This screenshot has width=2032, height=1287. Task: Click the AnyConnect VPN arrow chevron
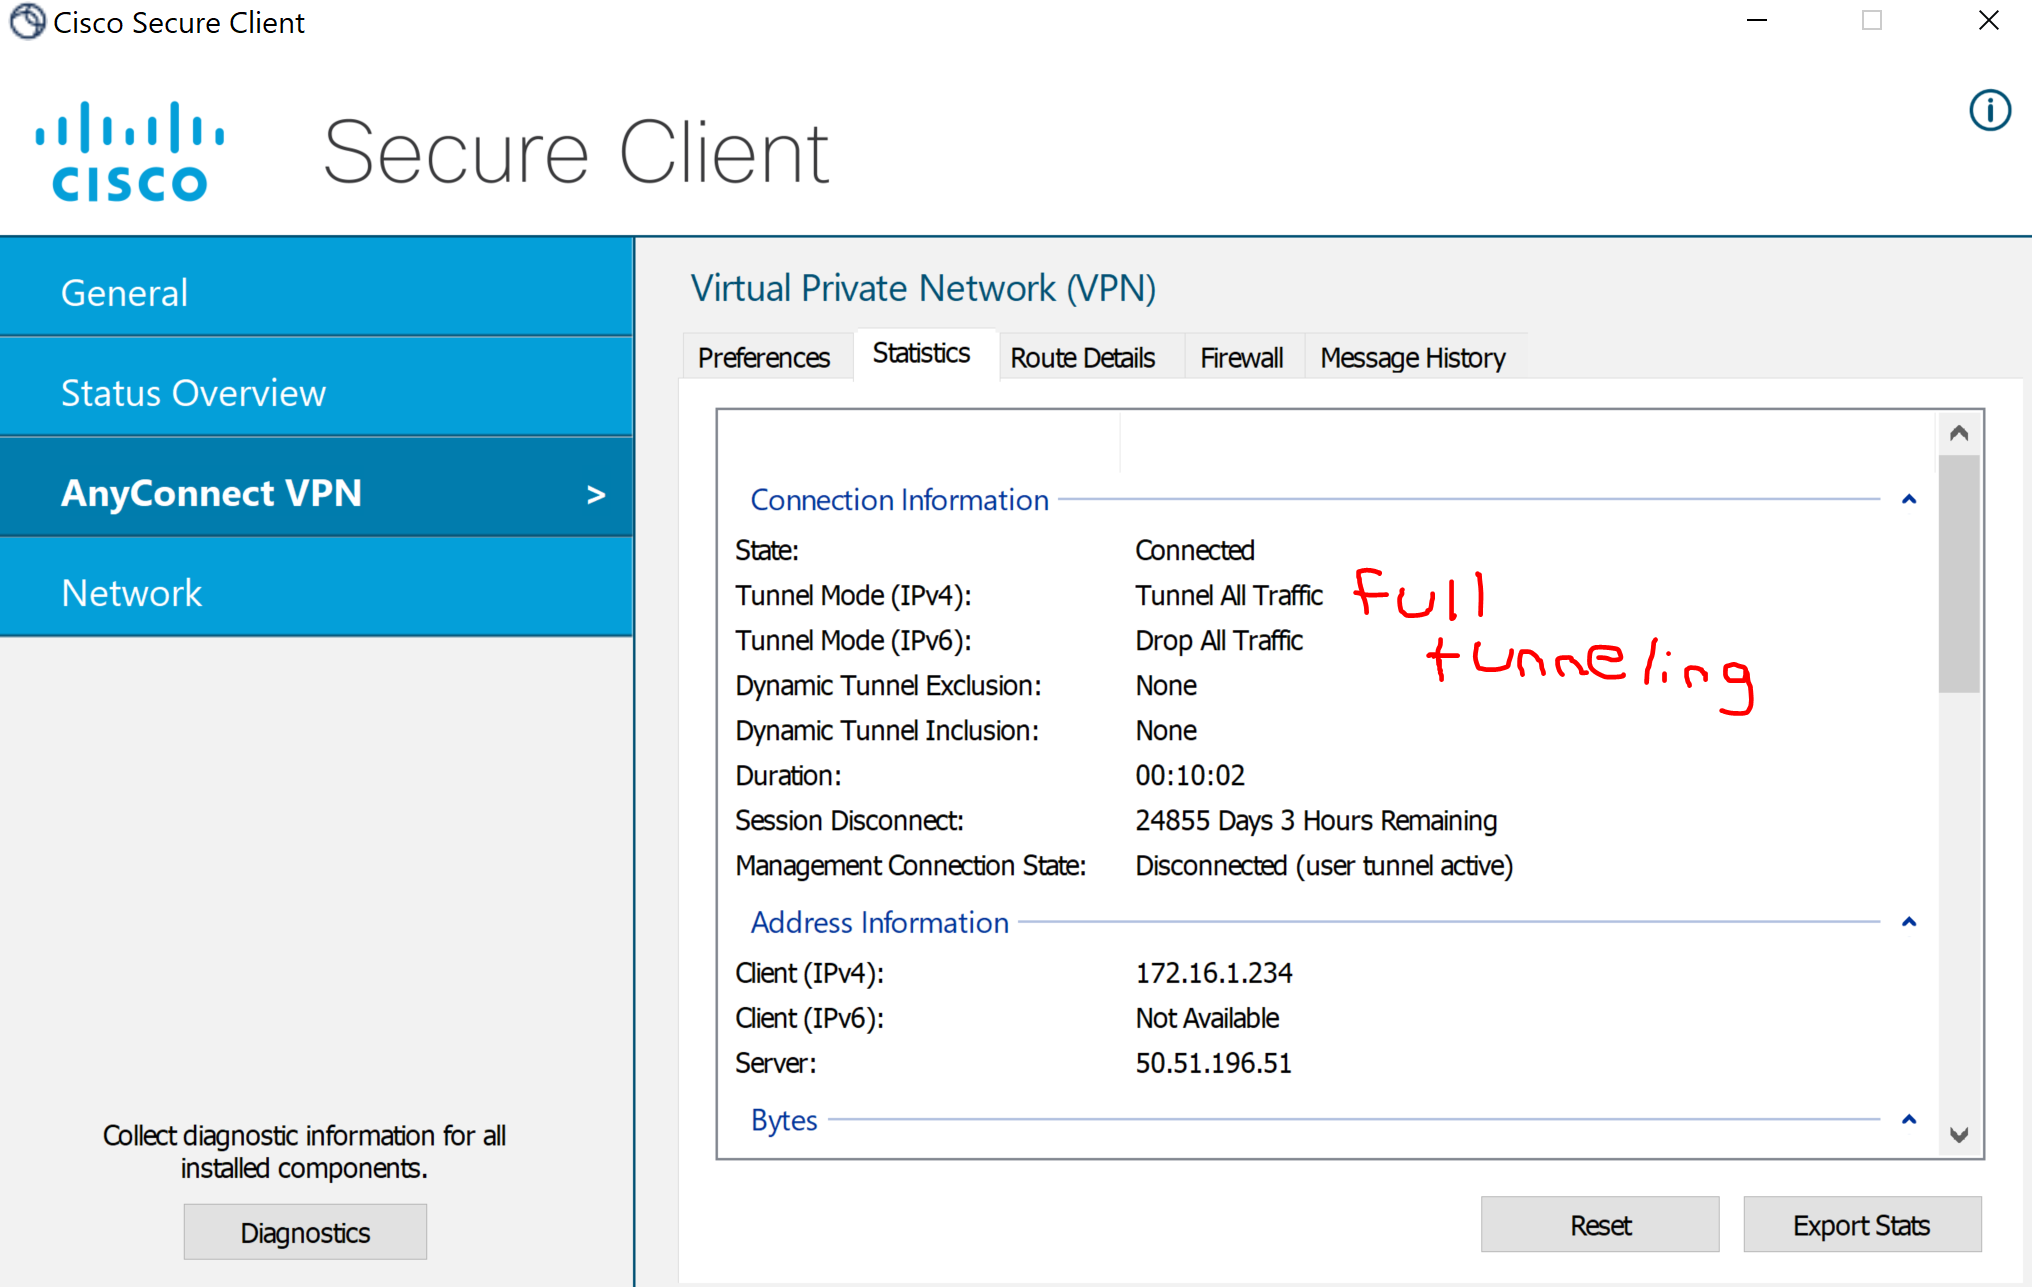click(x=596, y=494)
